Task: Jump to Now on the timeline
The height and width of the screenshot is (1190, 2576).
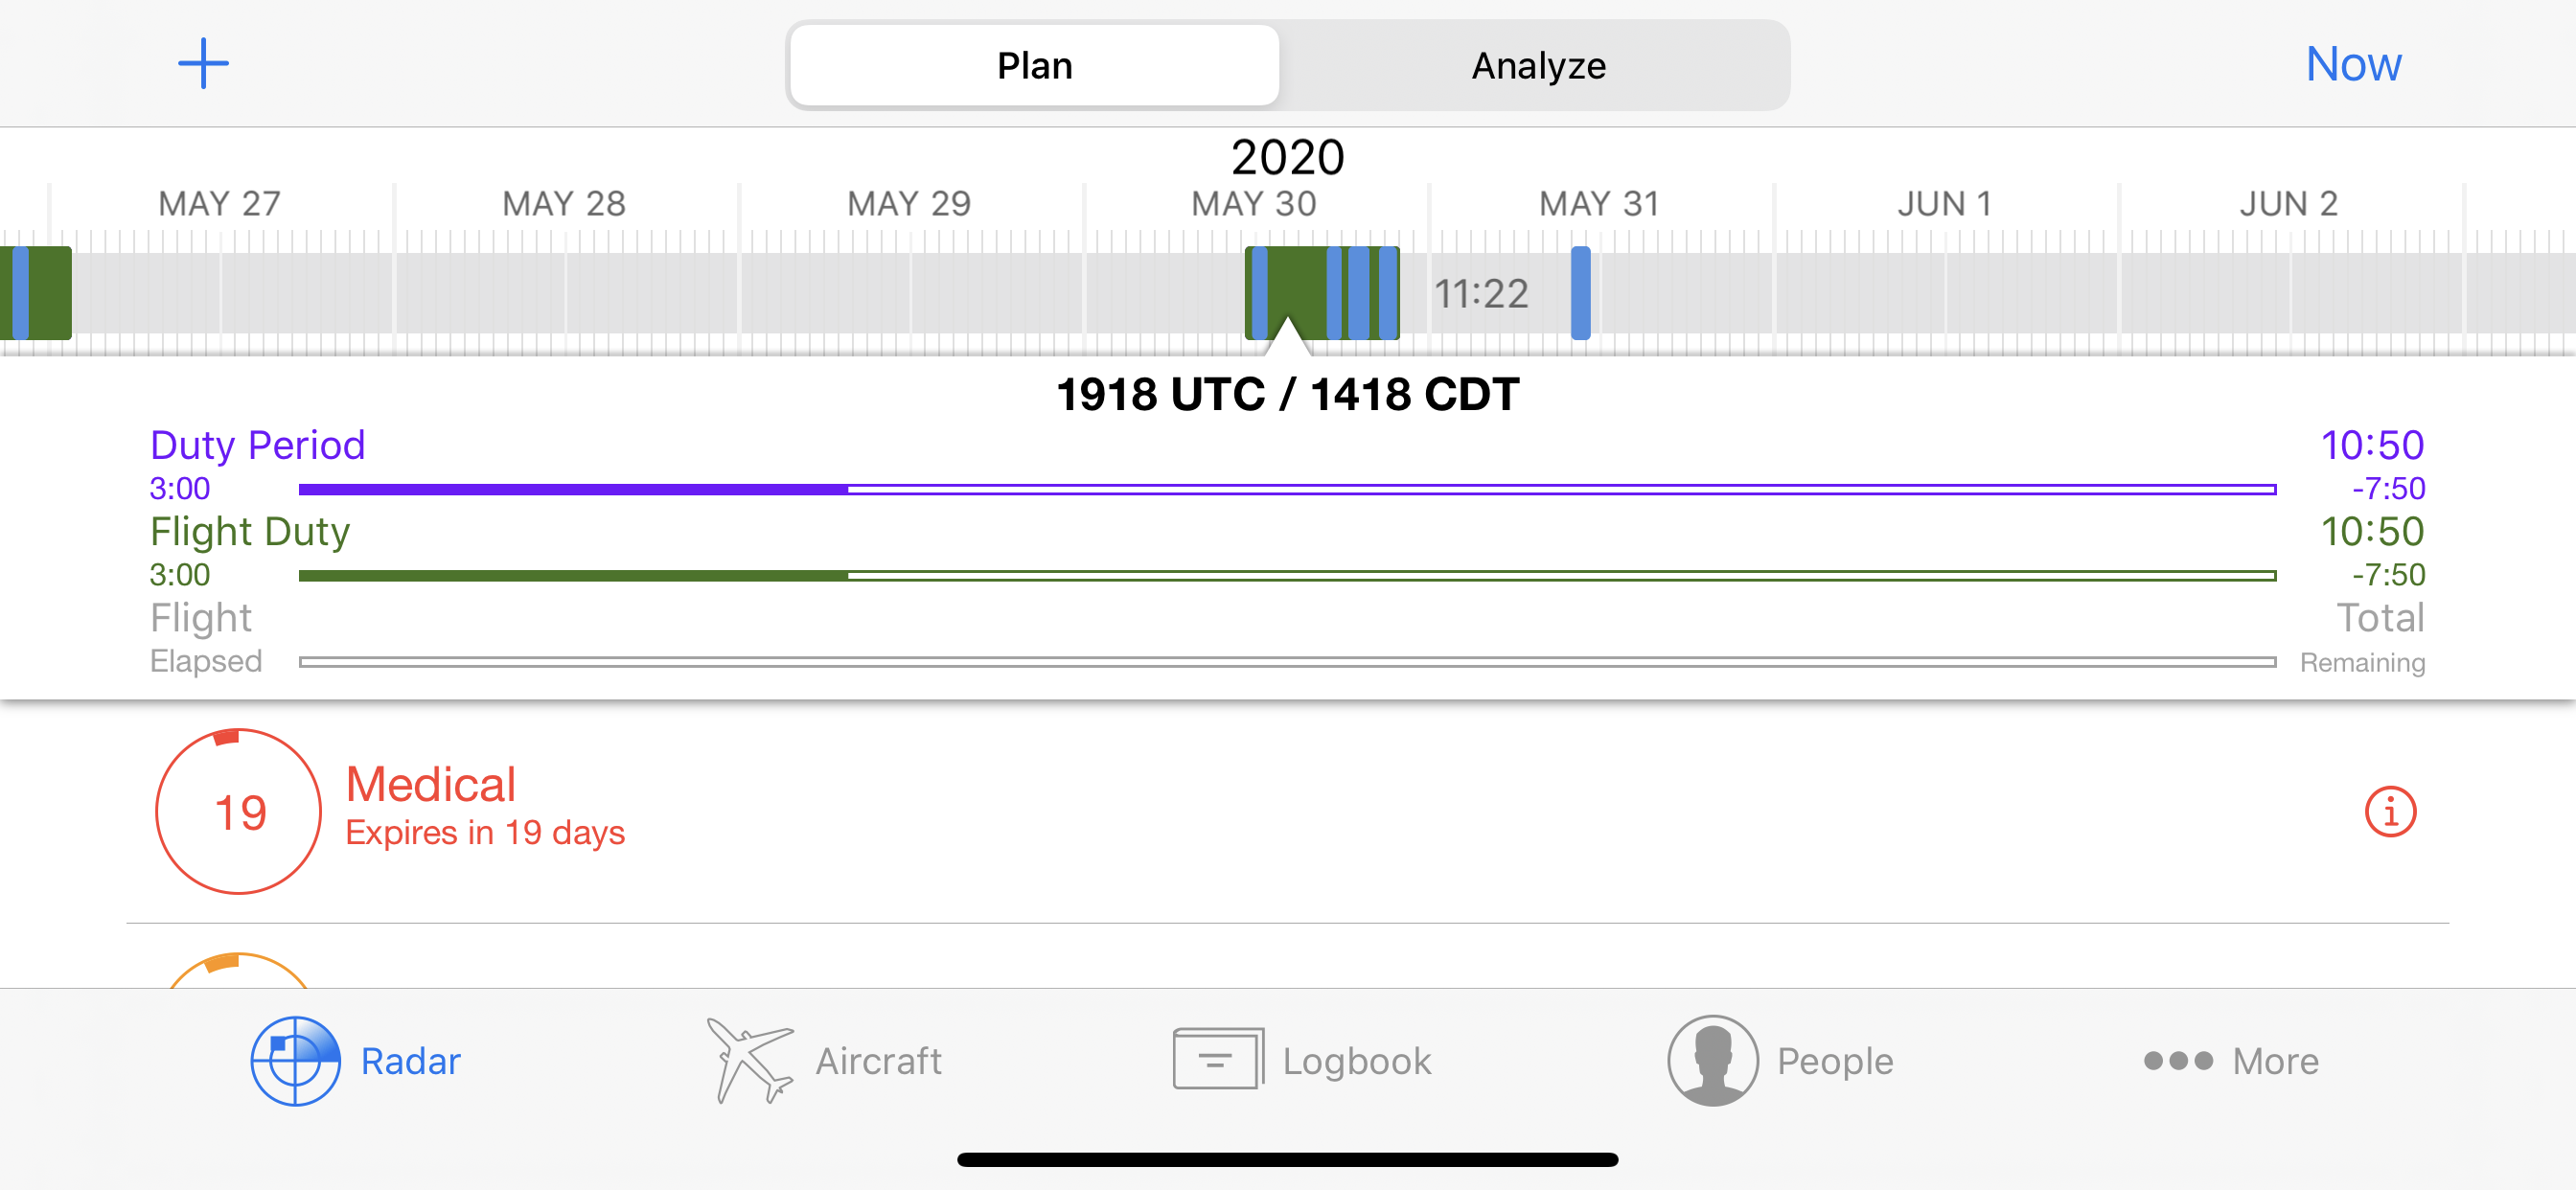Action: pos(2353,64)
